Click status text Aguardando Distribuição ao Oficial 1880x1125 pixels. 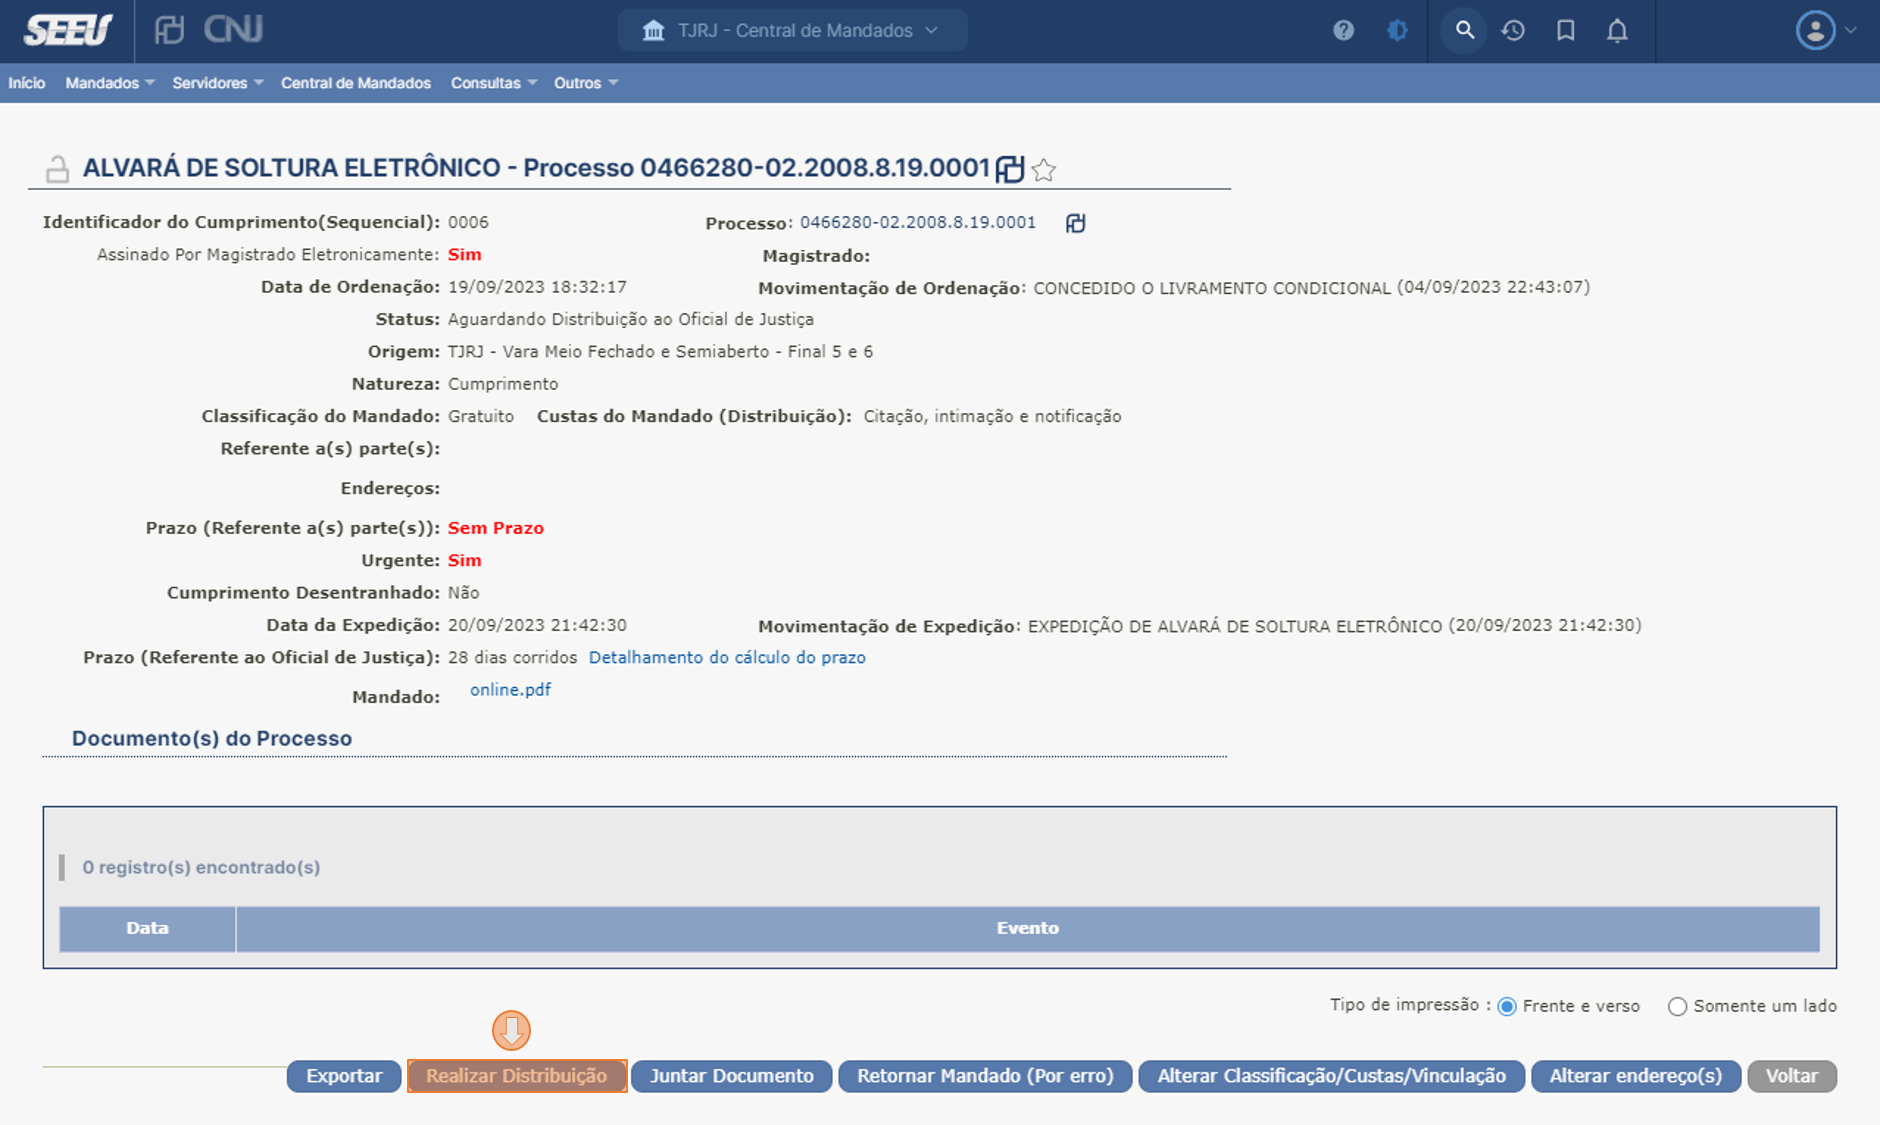pyautogui.click(x=631, y=319)
